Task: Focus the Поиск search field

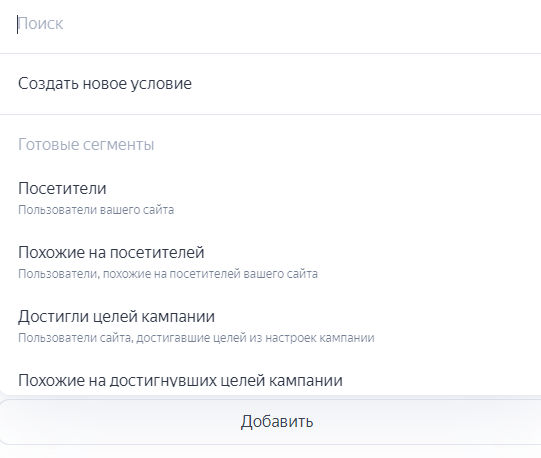Action: (x=270, y=24)
